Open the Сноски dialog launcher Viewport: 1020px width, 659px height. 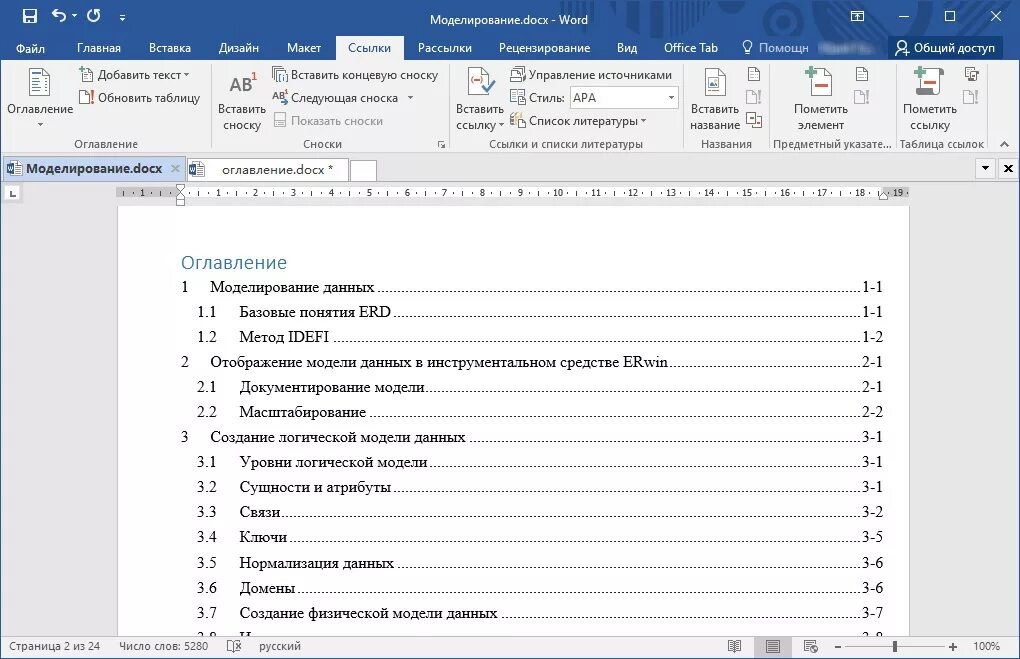442,144
